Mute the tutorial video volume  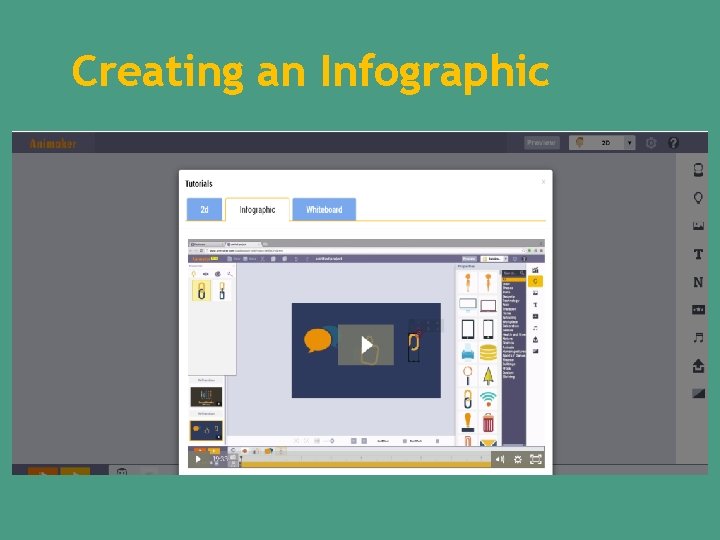(500, 459)
